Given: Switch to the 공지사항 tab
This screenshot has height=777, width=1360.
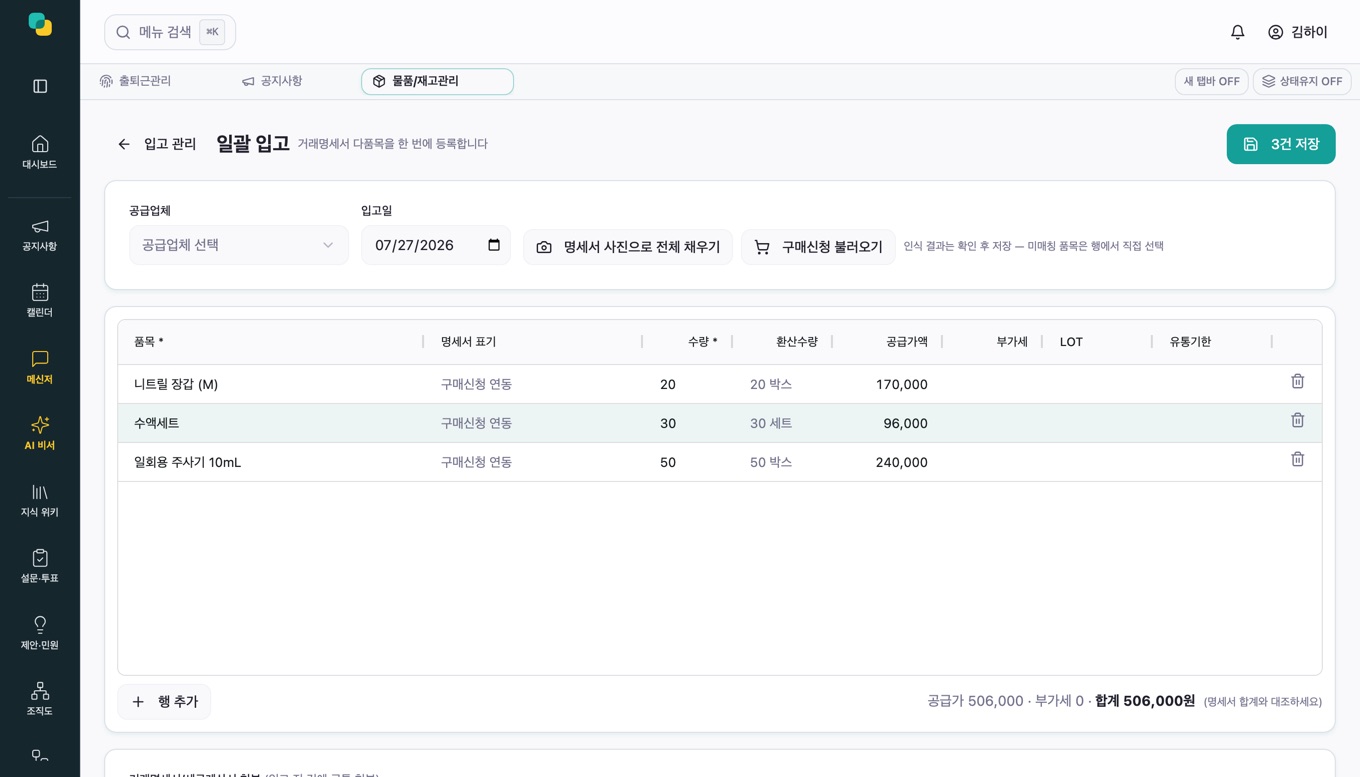Looking at the screenshot, I should tap(272, 81).
